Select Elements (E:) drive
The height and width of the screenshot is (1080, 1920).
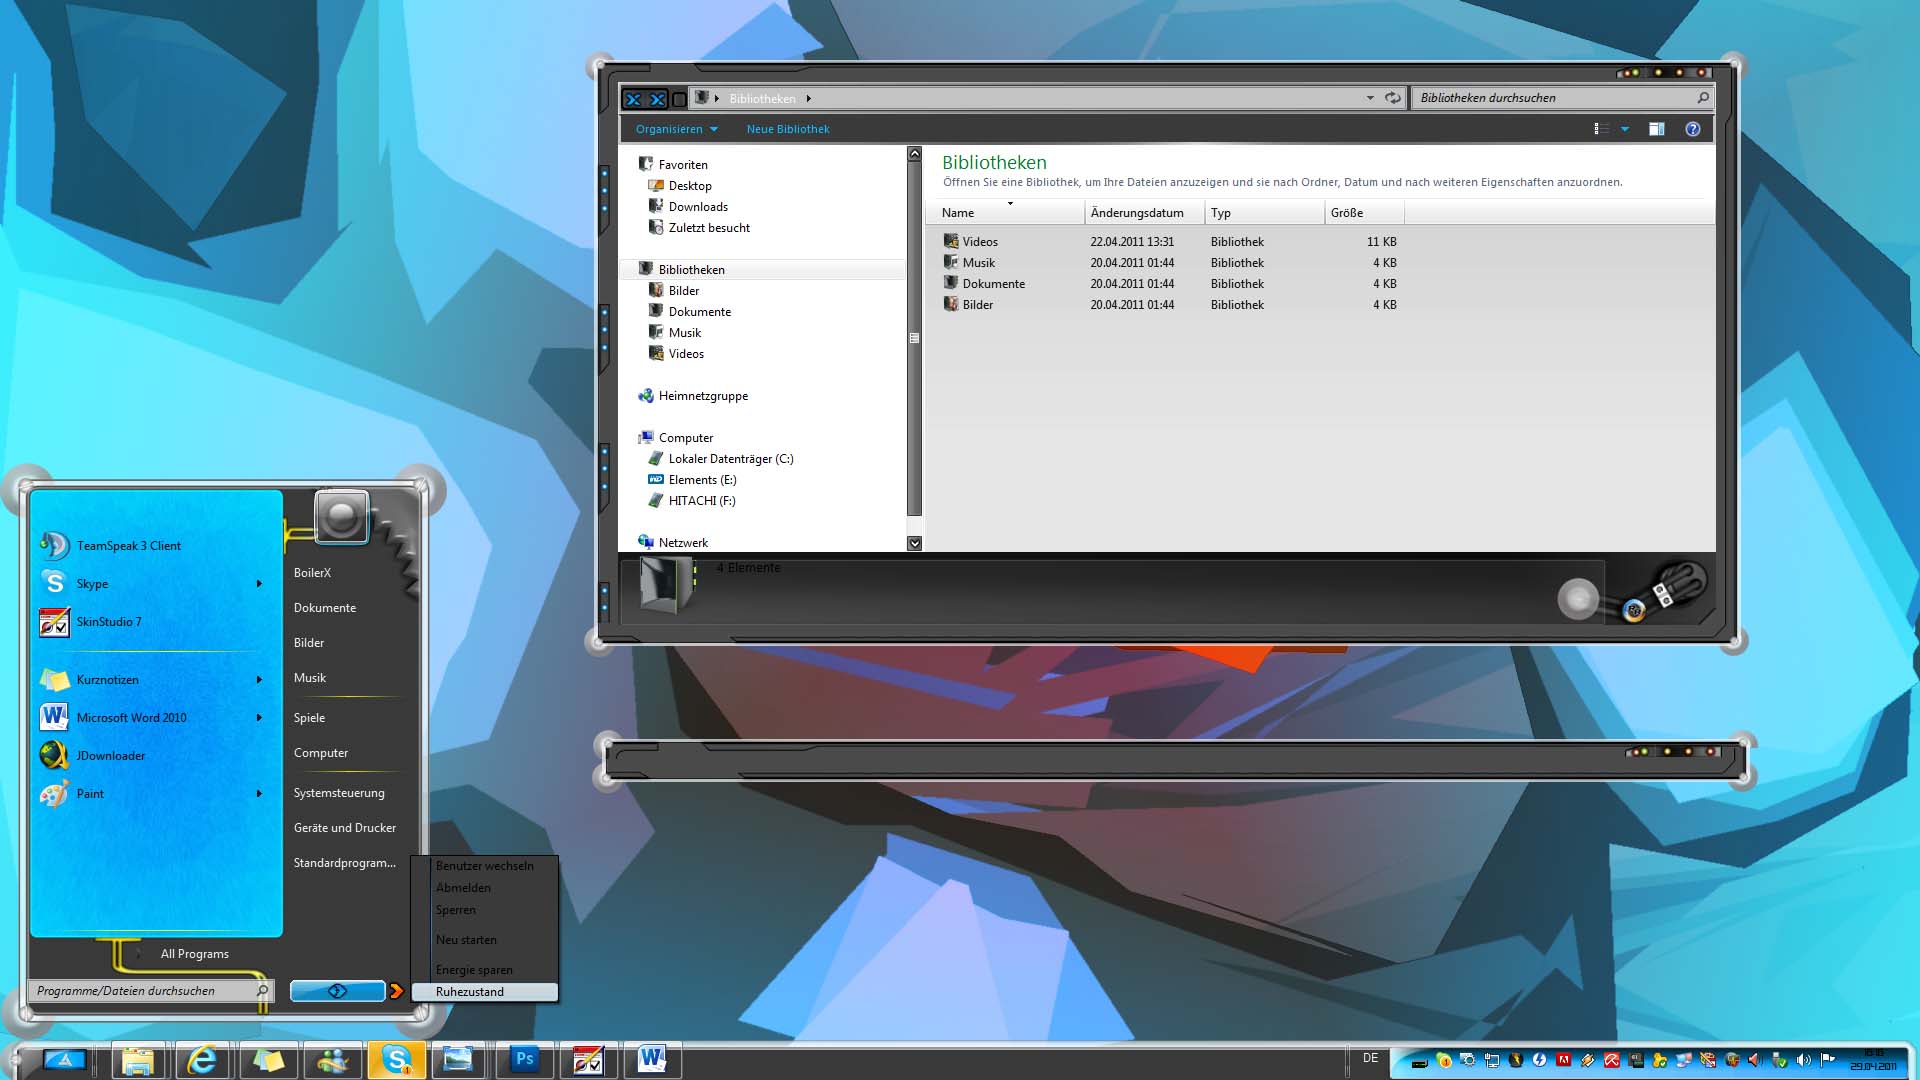tap(692, 480)
